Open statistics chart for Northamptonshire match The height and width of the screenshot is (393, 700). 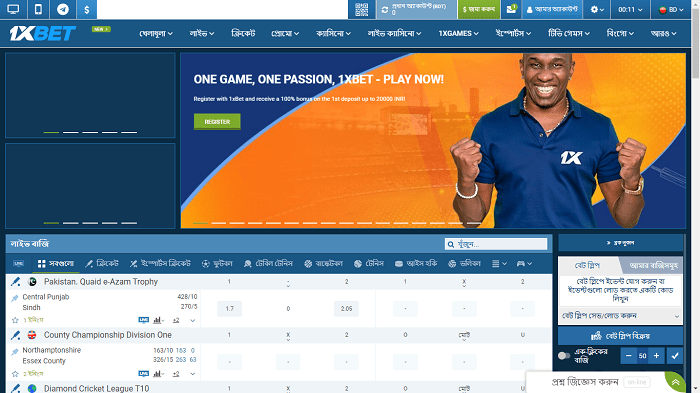point(158,374)
